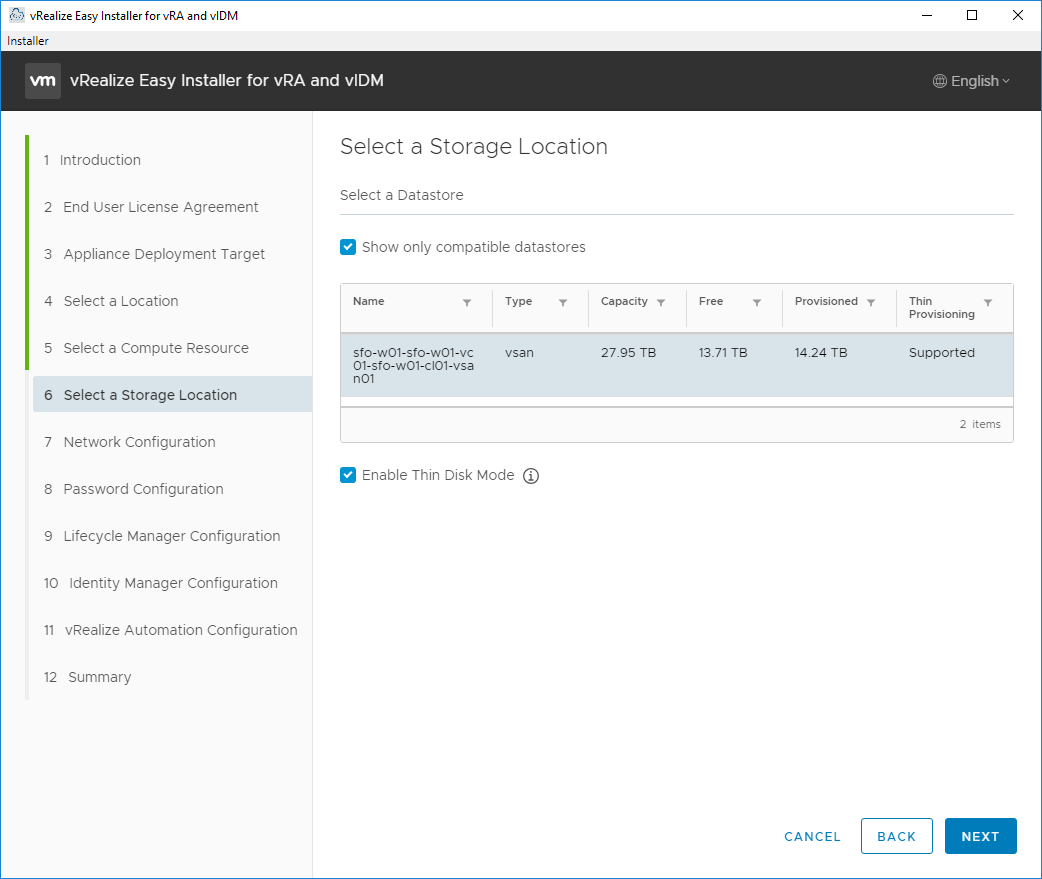Click the NEXT button
The height and width of the screenshot is (879, 1042).
[x=980, y=836]
